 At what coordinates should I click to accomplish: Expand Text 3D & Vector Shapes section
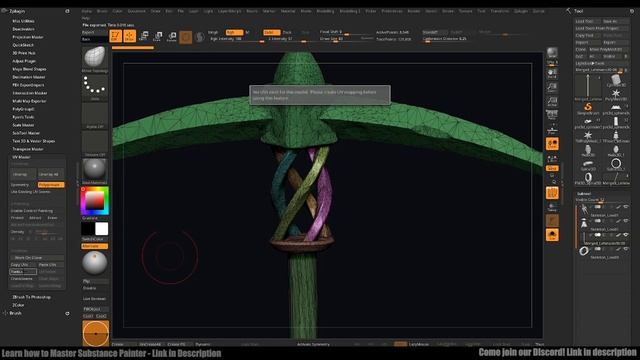click(33, 141)
